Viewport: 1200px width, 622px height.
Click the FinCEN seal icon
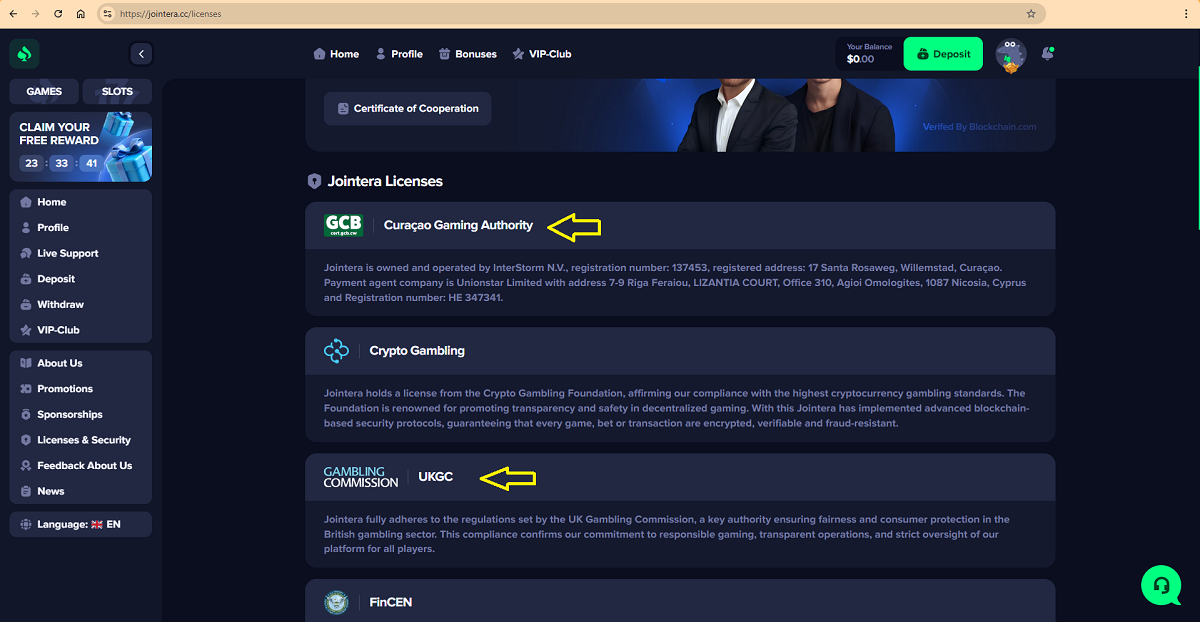click(x=336, y=602)
